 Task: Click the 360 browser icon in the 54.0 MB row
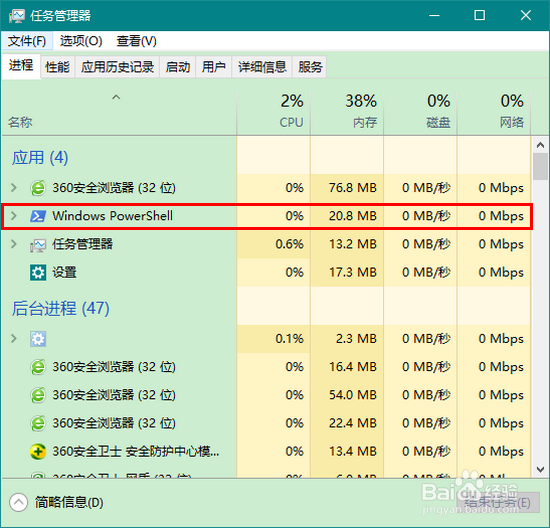[x=38, y=395]
